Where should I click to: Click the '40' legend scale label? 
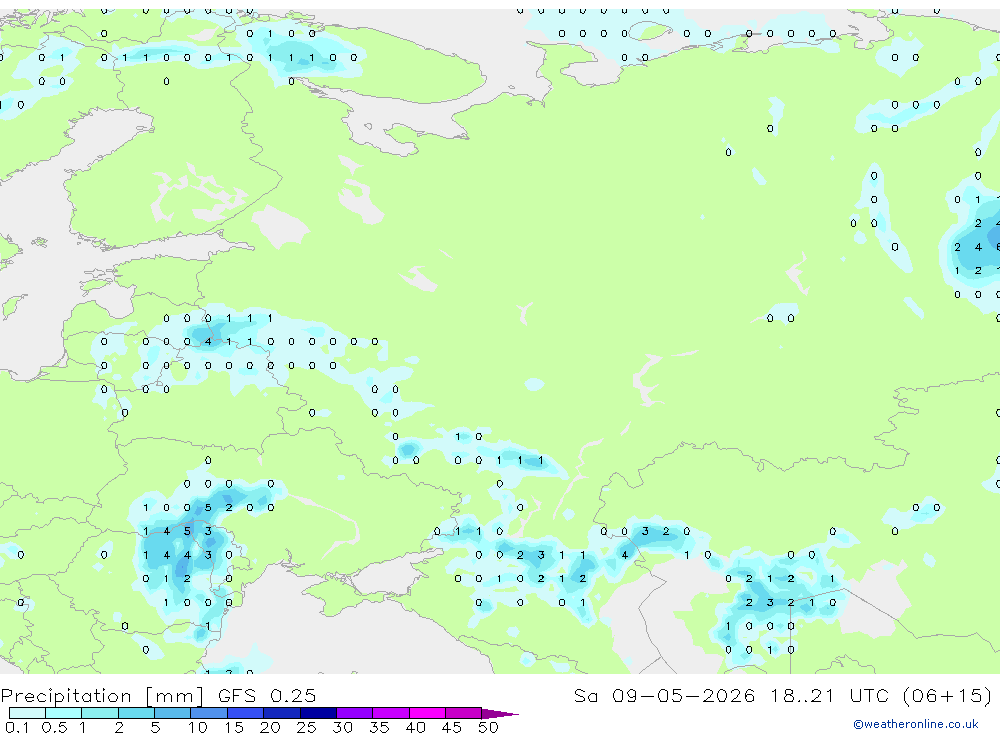coord(415,727)
